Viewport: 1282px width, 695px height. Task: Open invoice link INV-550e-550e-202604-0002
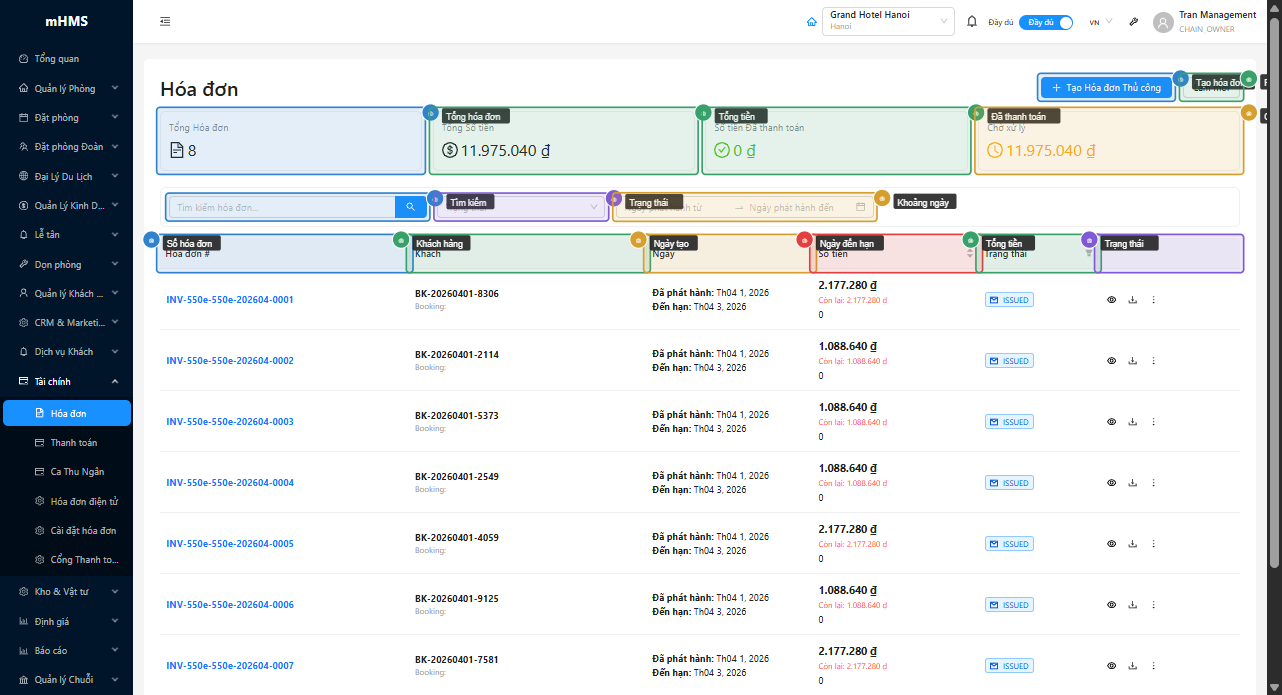tap(230, 361)
